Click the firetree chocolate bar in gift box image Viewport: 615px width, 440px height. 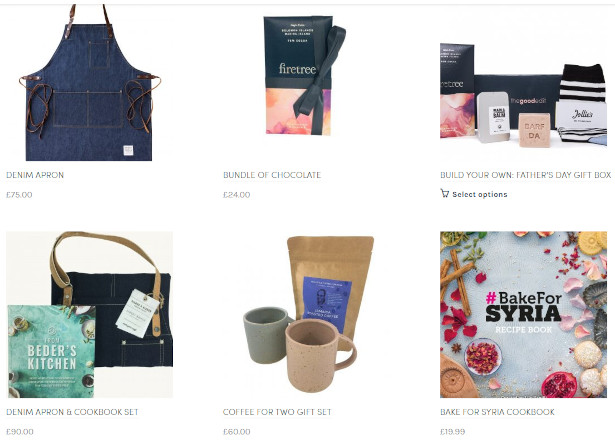(457, 91)
